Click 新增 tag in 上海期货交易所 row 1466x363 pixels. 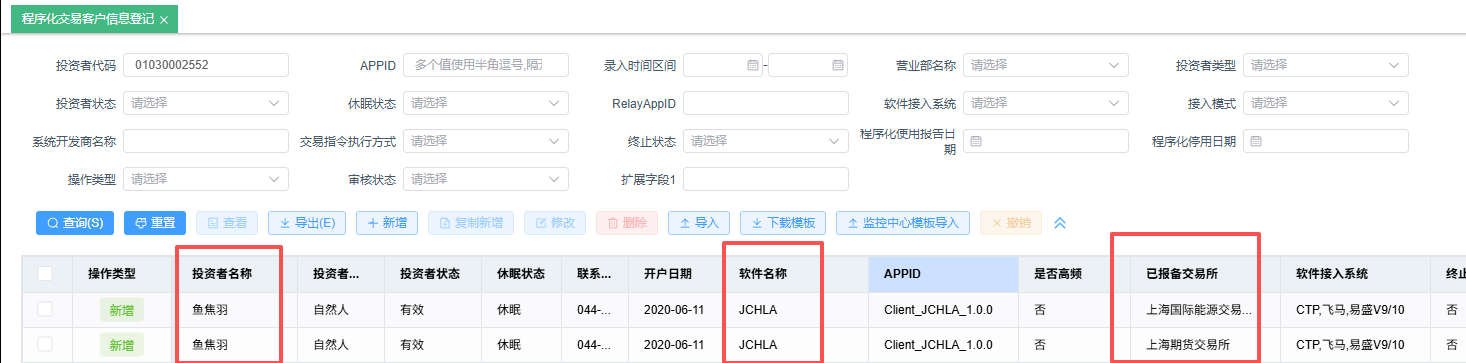(x=121, y=345)
